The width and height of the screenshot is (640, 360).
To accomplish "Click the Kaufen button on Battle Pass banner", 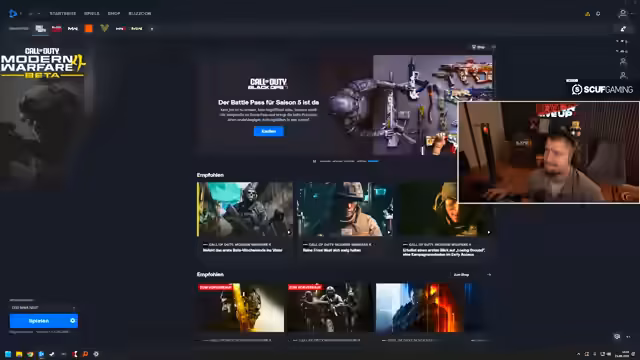I will coord(269,131).
